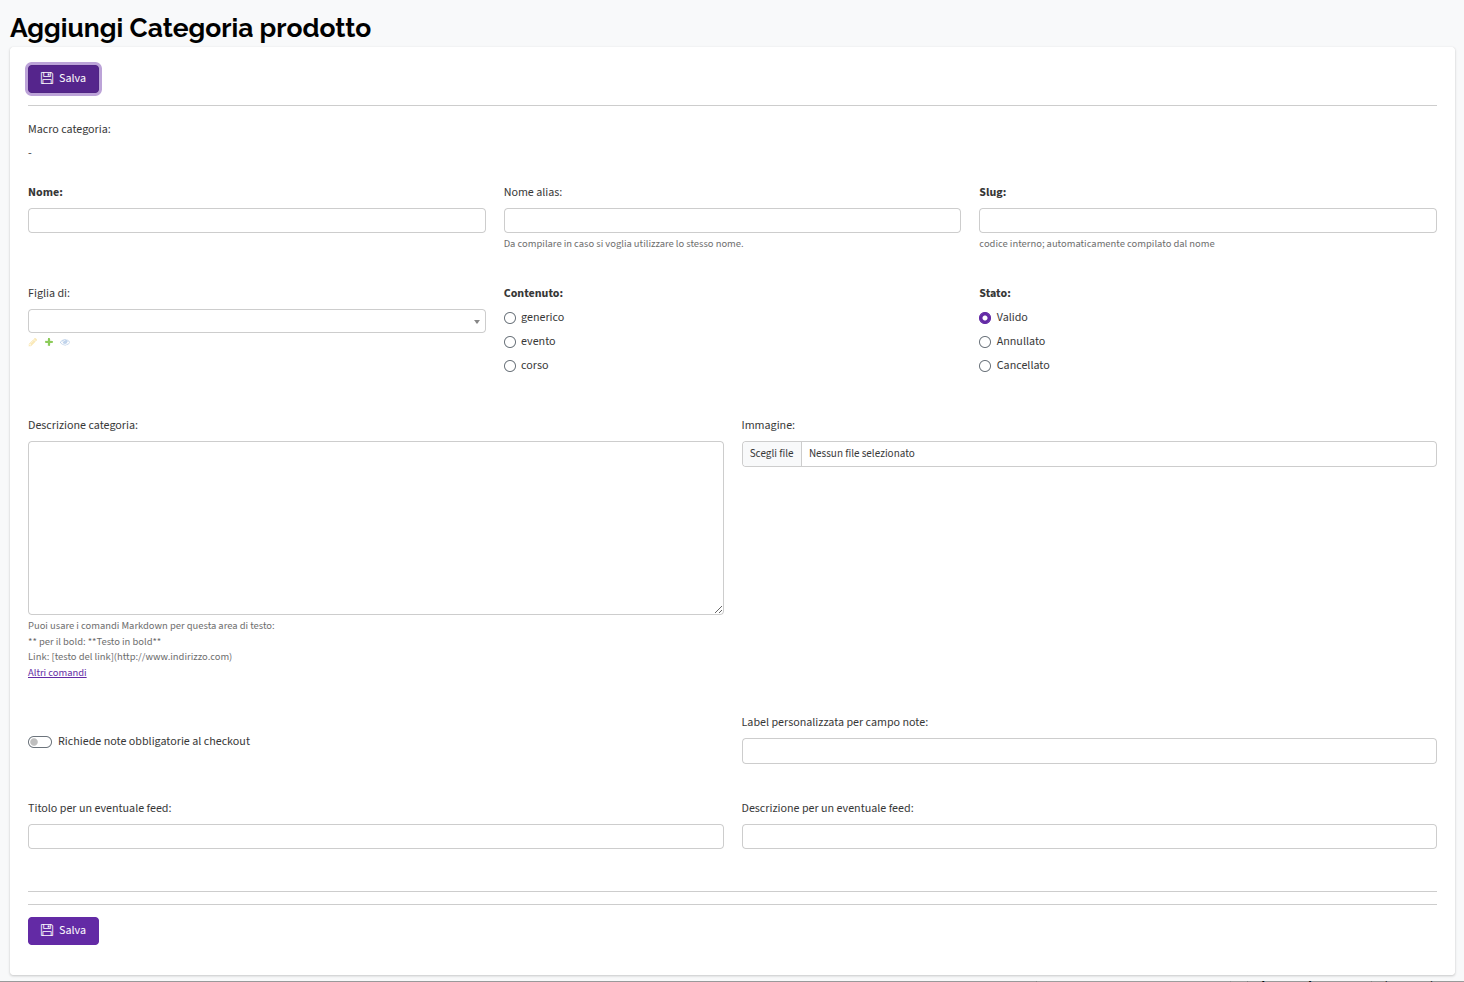1464x982 pixels.
Task: Focus the Nome alias input field
Action: 732,221
